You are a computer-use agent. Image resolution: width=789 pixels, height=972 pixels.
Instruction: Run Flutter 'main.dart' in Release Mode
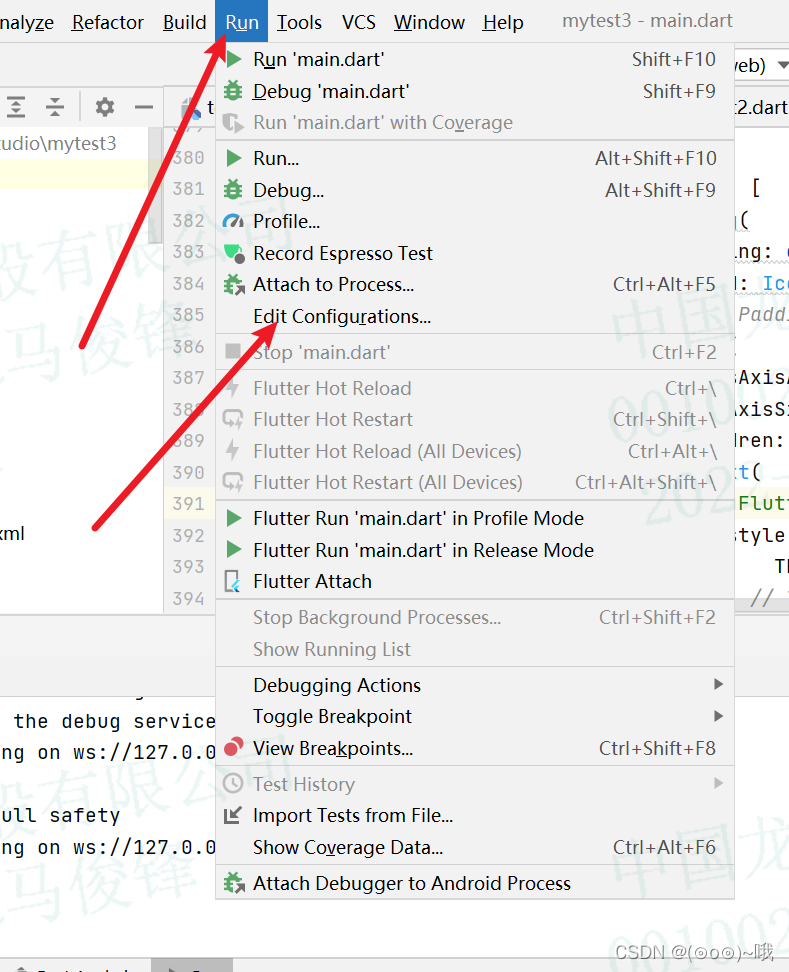475,550
